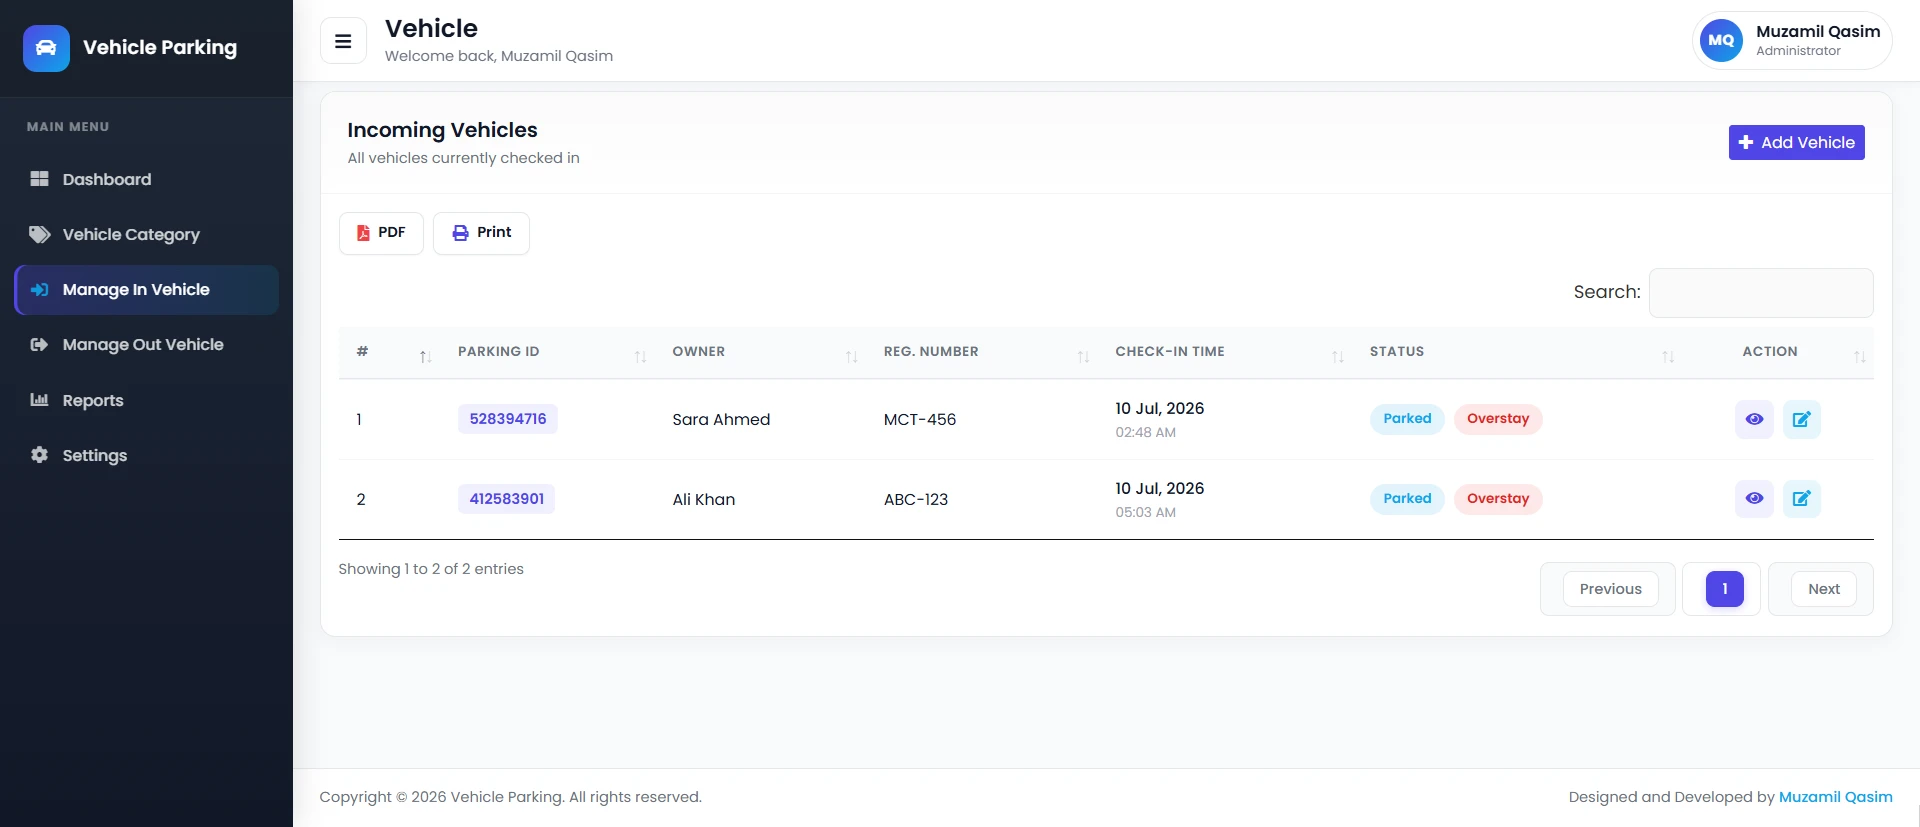The height and width of the screenshot is (827, 1920).
Task: Open Settings from sidebar
Action: point(146,455)
